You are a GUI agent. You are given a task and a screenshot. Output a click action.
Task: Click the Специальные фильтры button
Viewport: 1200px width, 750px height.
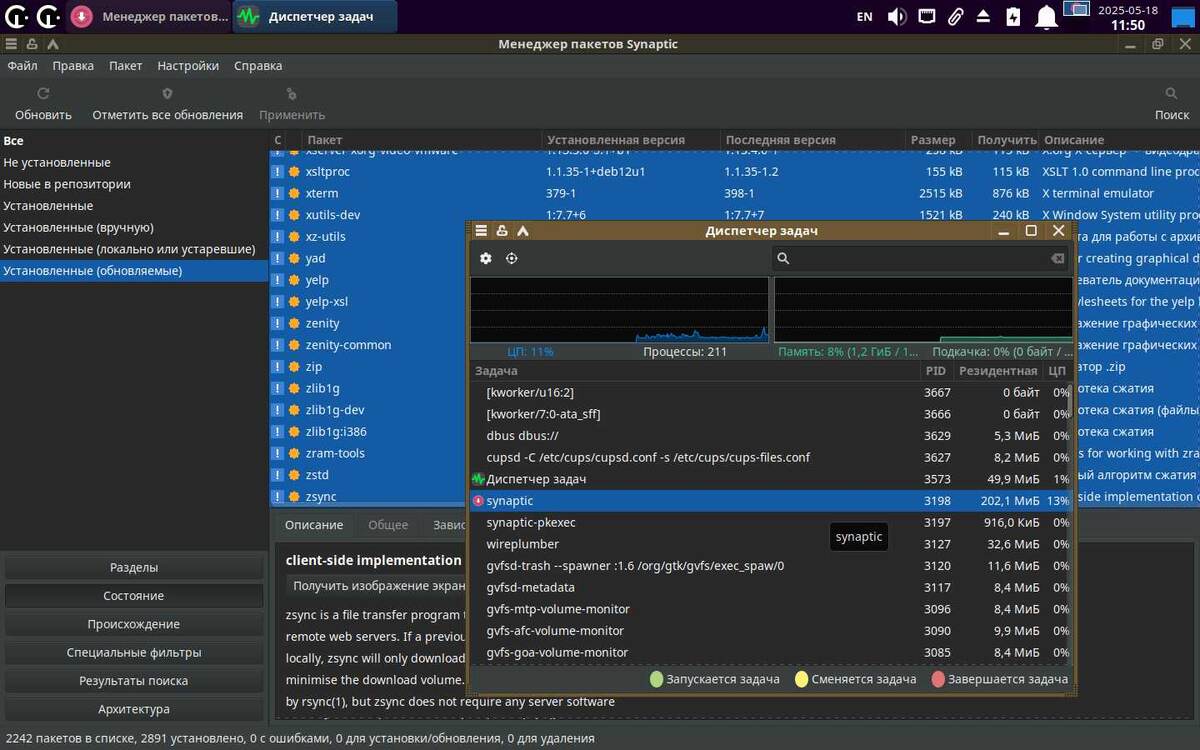[x=134, y=652]
